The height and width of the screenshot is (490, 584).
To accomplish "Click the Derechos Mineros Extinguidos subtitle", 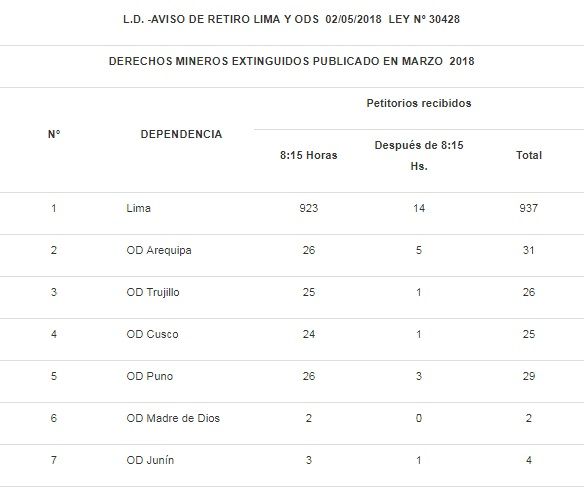I will (x=292, y=61).
